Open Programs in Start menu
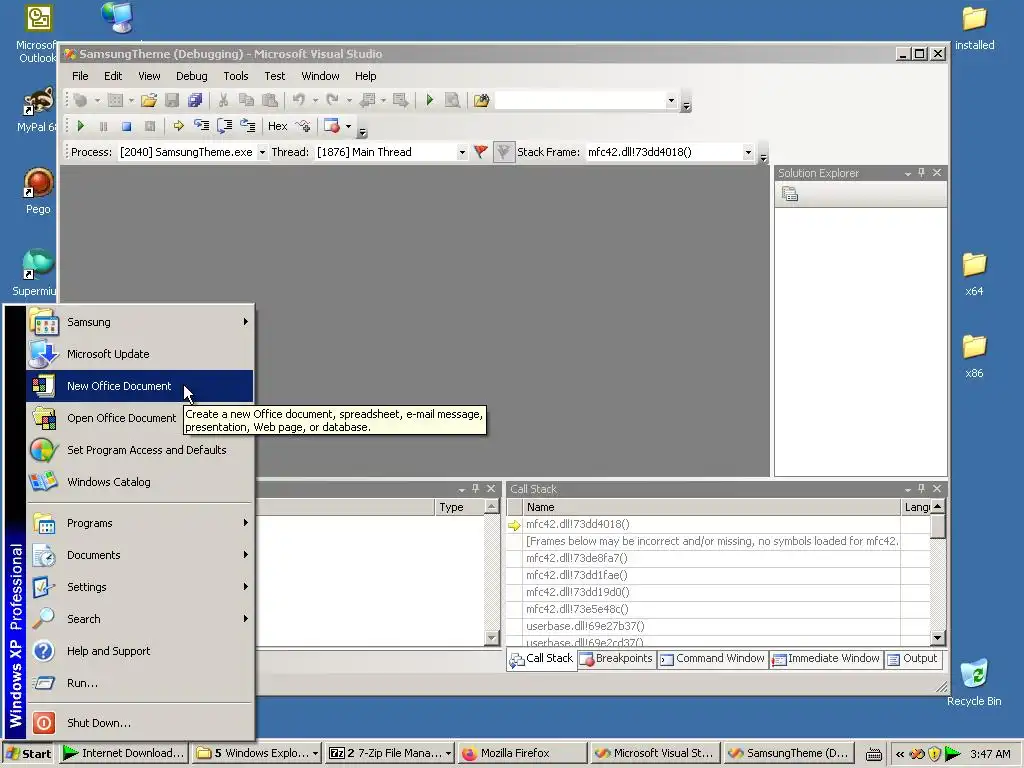The height and width of the screenshot is (768, 1024). tap(139, 523)
